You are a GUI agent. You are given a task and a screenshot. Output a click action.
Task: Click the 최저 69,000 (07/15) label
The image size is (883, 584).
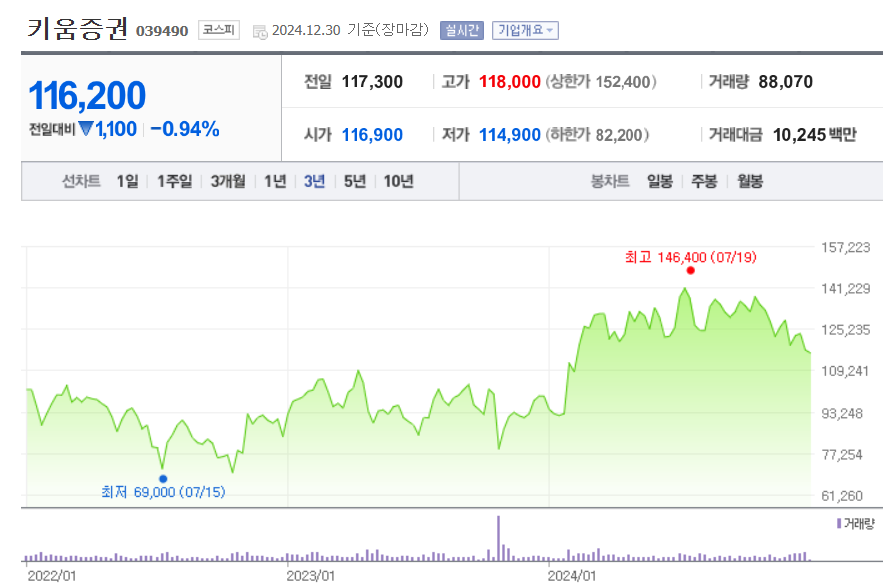[163, 492]
